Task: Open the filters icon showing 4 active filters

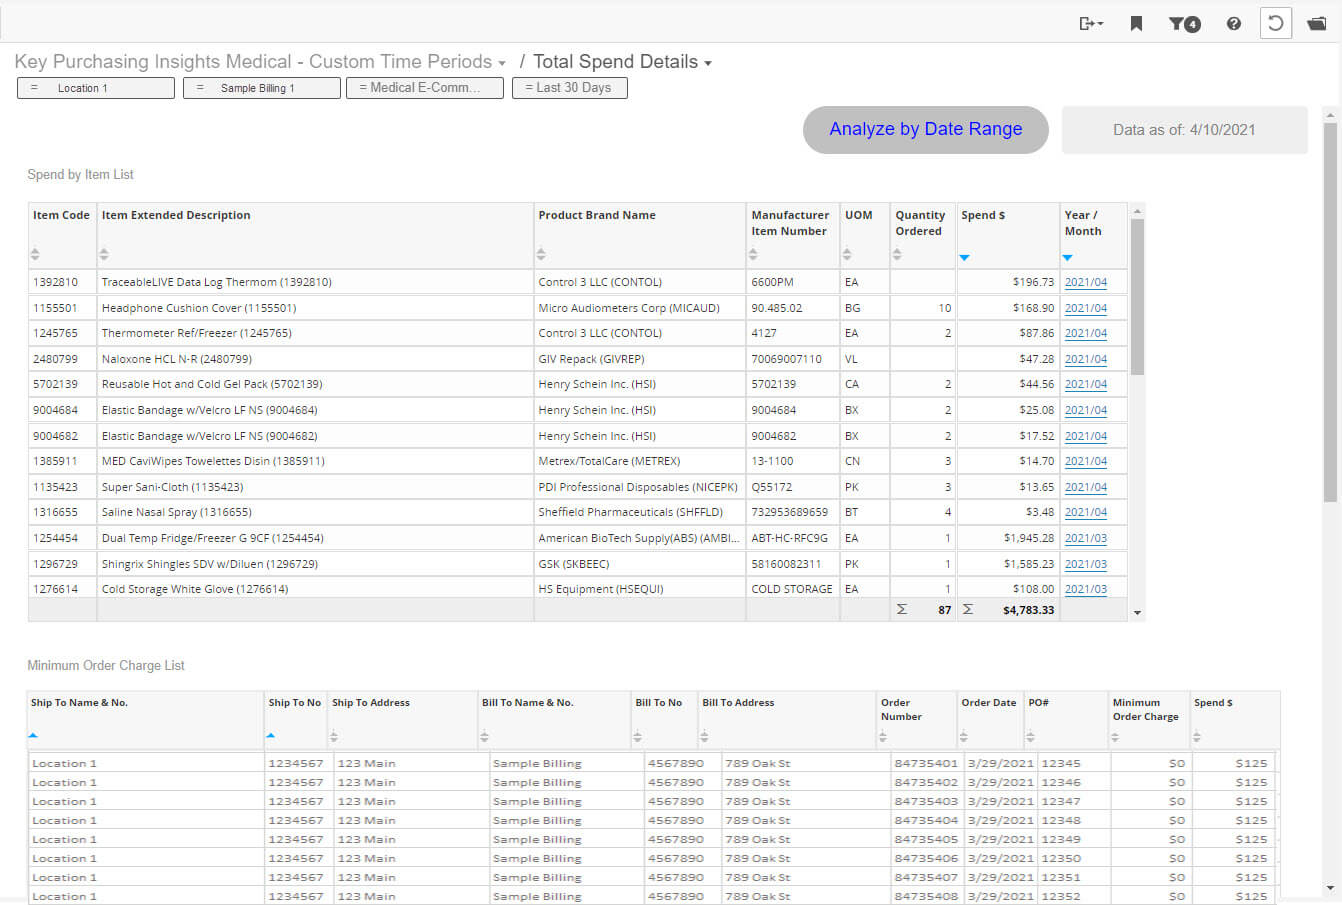Action: [x=1183, y=22]
